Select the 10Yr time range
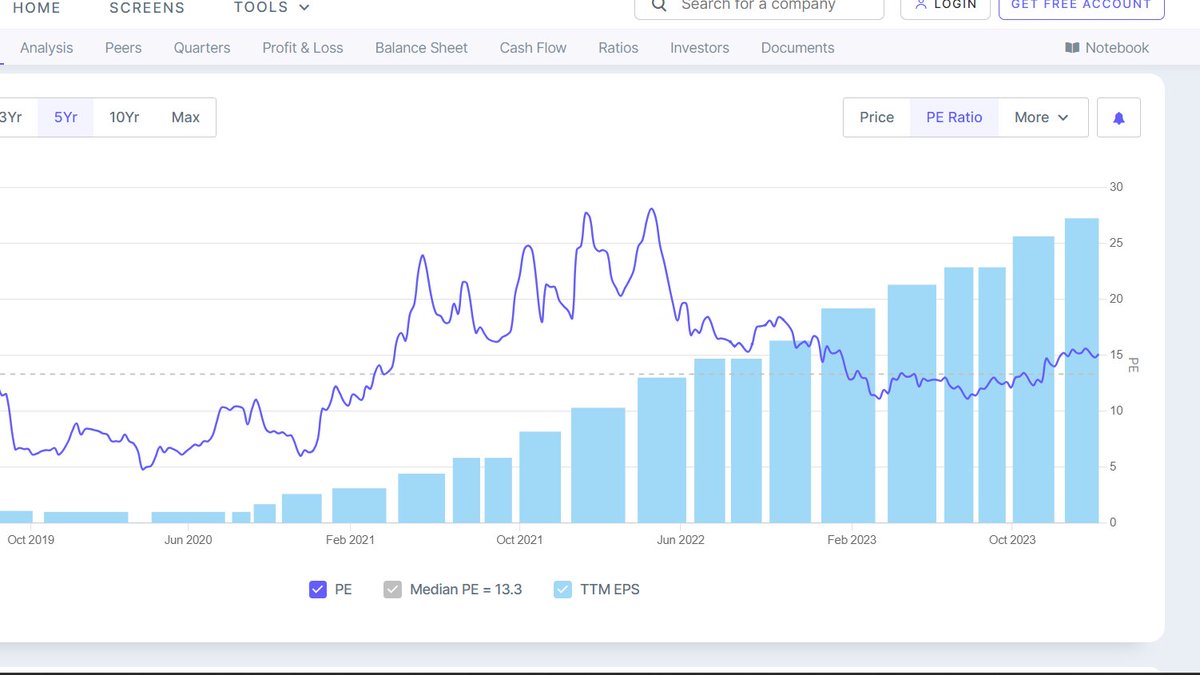This screenshot has height=675, width=1200. (x=124, y=117)
